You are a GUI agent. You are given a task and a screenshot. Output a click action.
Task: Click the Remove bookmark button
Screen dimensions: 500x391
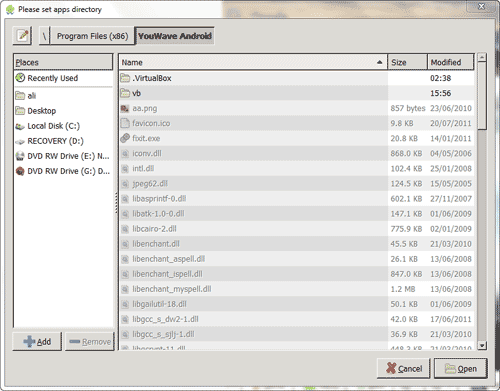(x=90, y=341)
